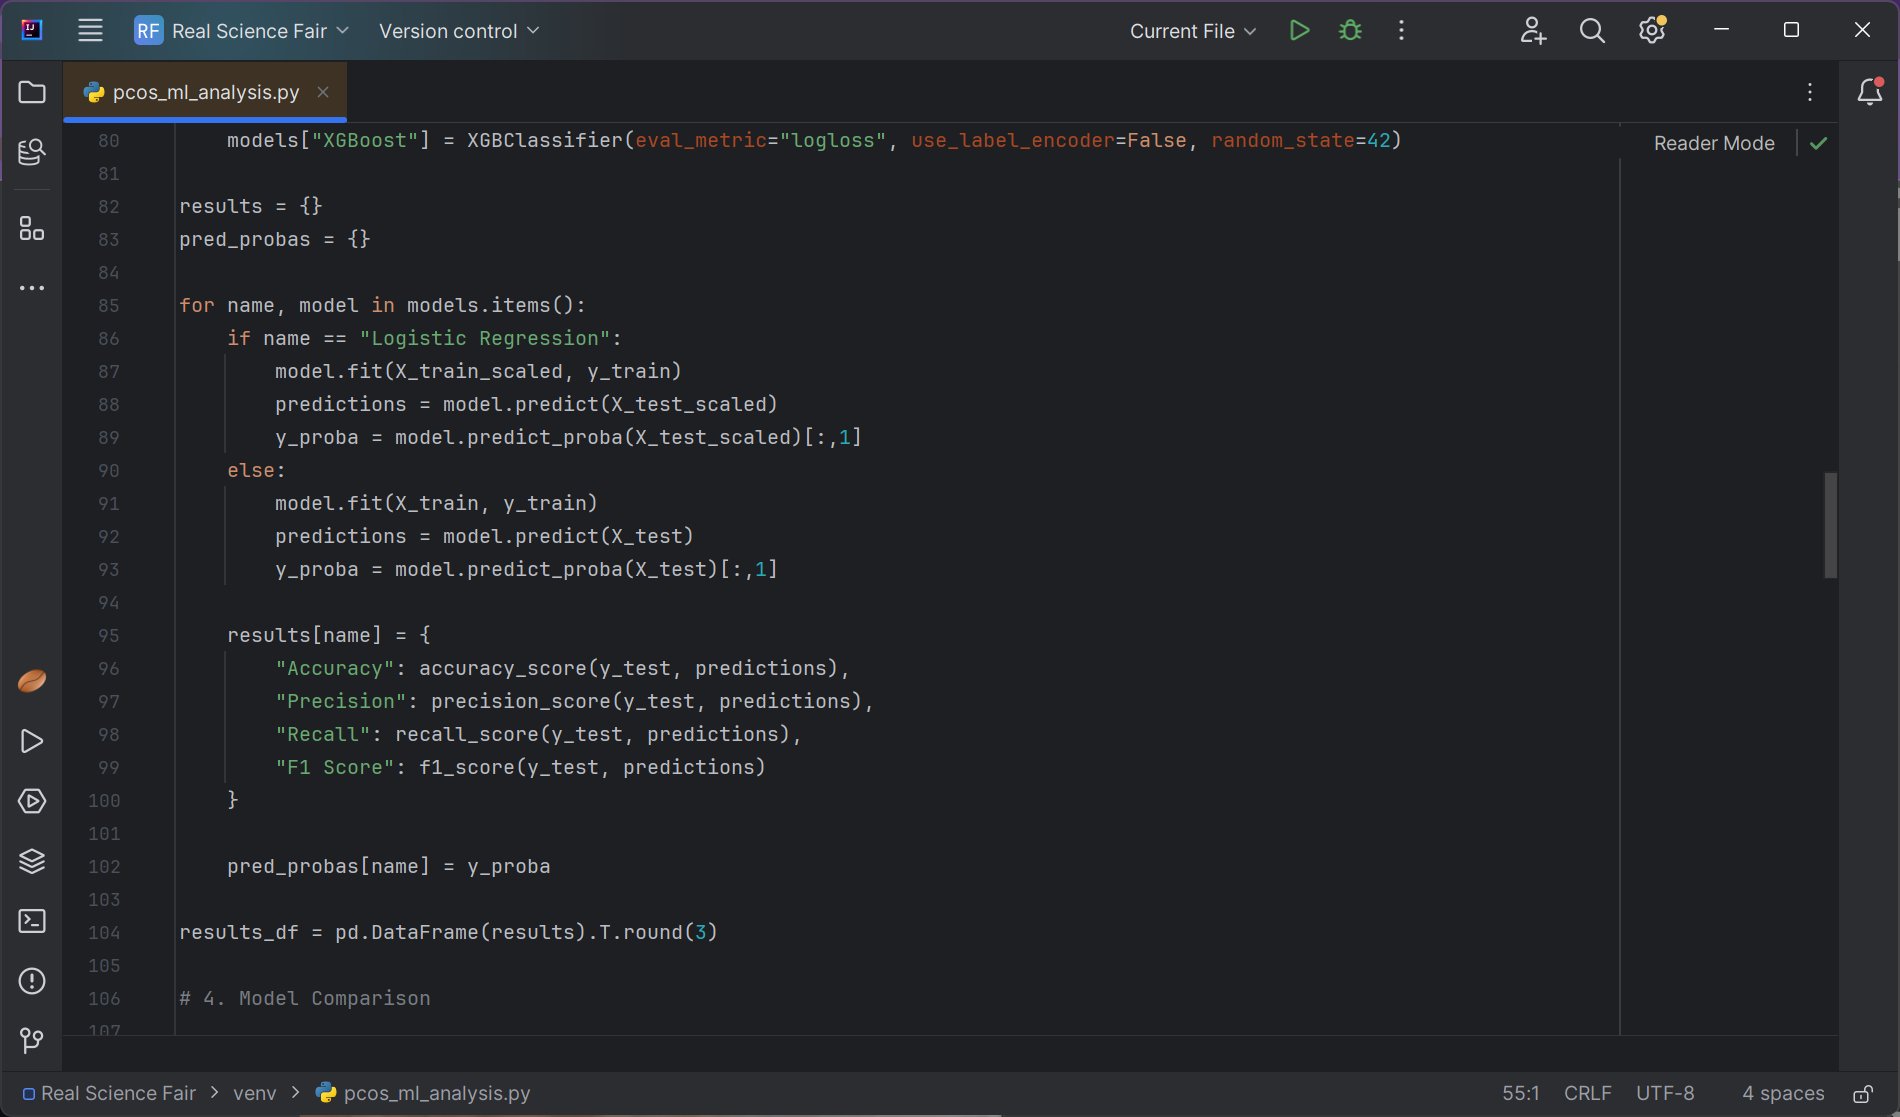
Task: Start debugging with the bug icon
Action: point(1350,31)
